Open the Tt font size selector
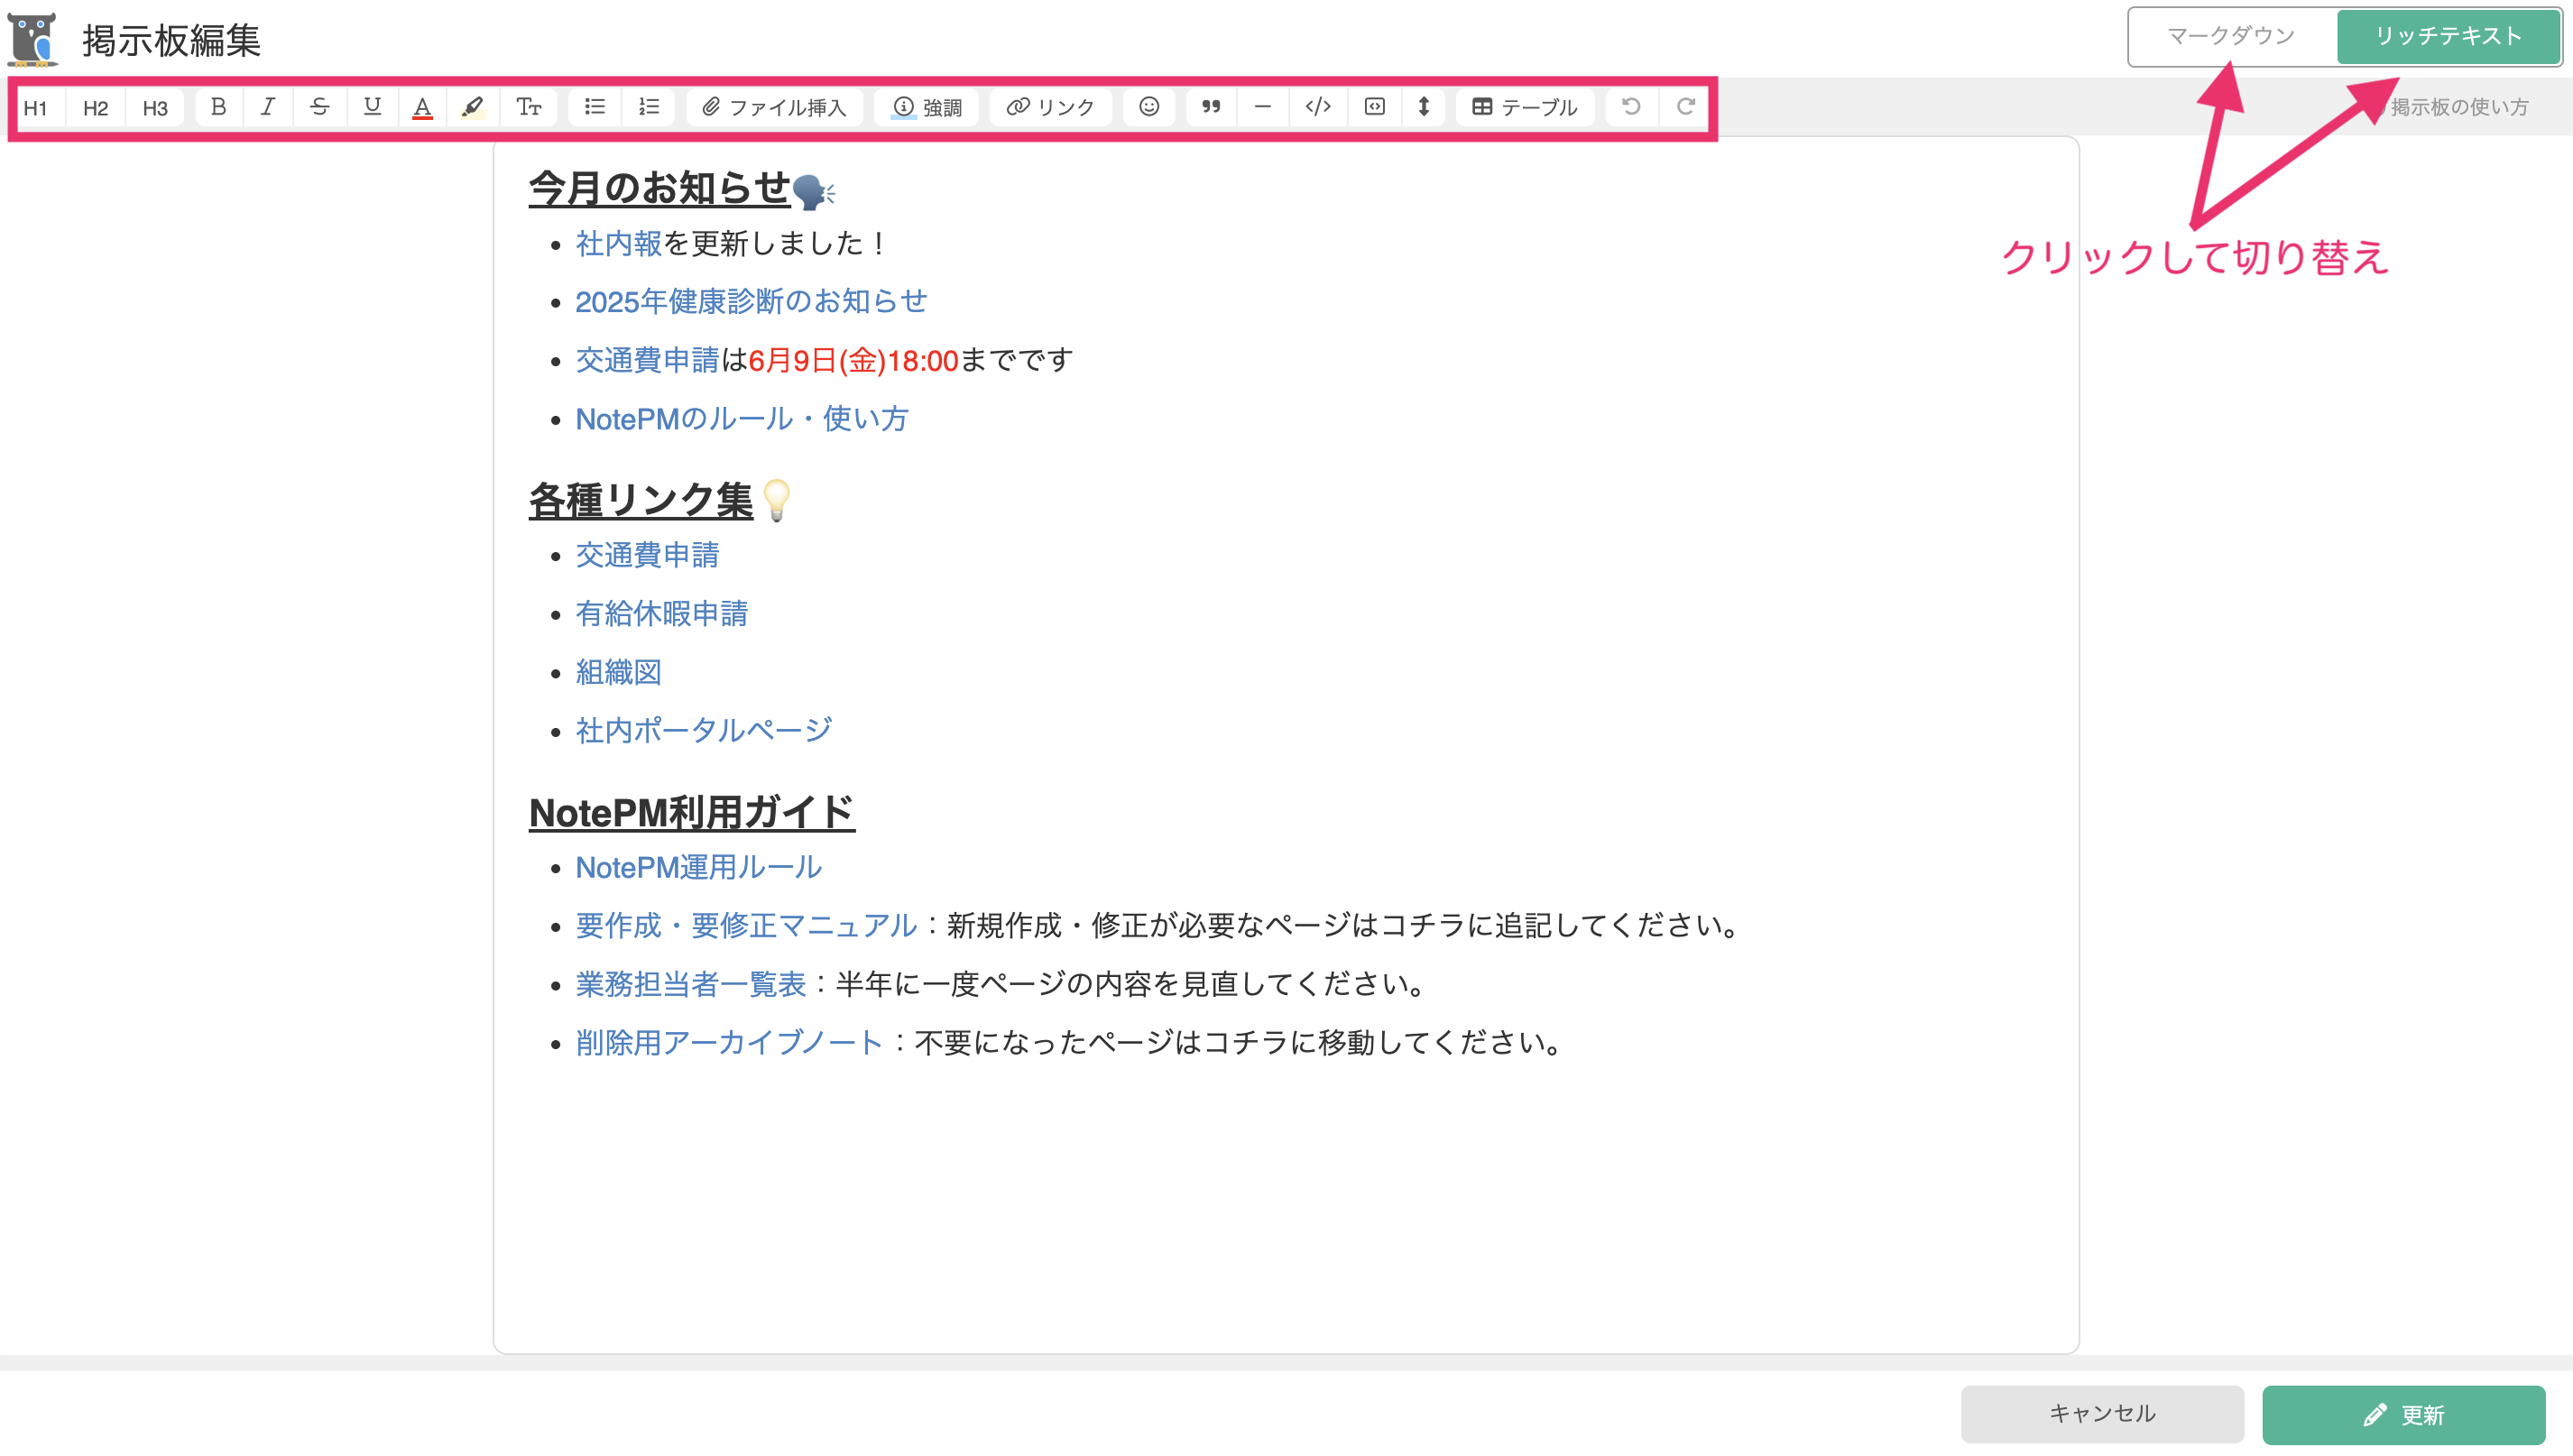Image resolution: width=2573 pixels, height=1456 pixels. (x=528, y=108)
